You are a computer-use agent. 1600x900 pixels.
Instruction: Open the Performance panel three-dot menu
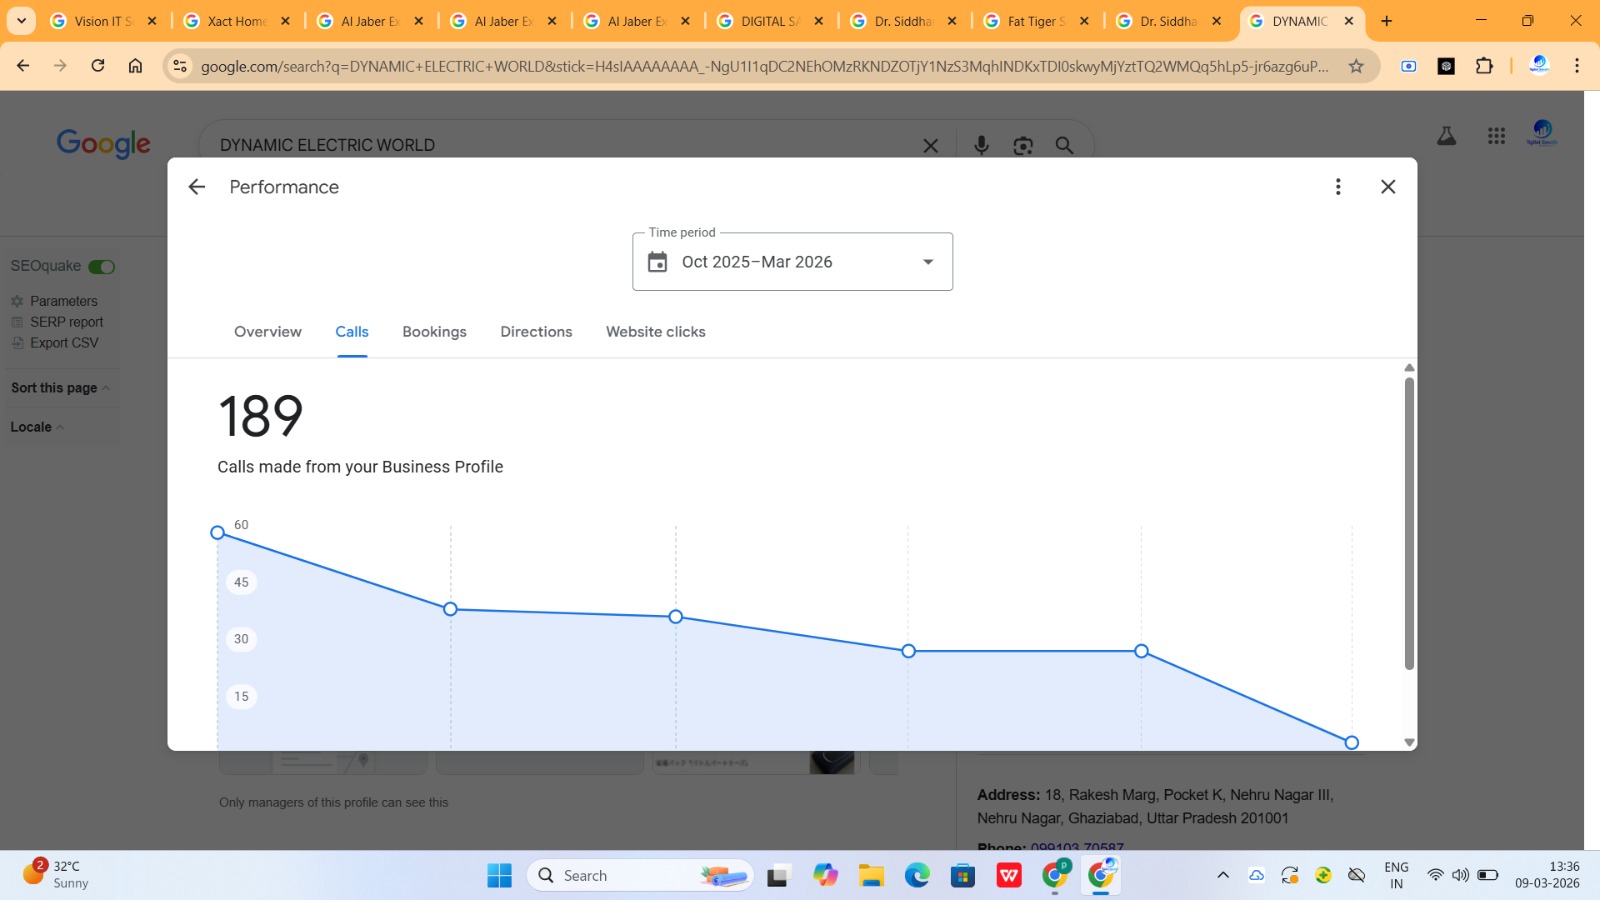tap(1338, 187)
